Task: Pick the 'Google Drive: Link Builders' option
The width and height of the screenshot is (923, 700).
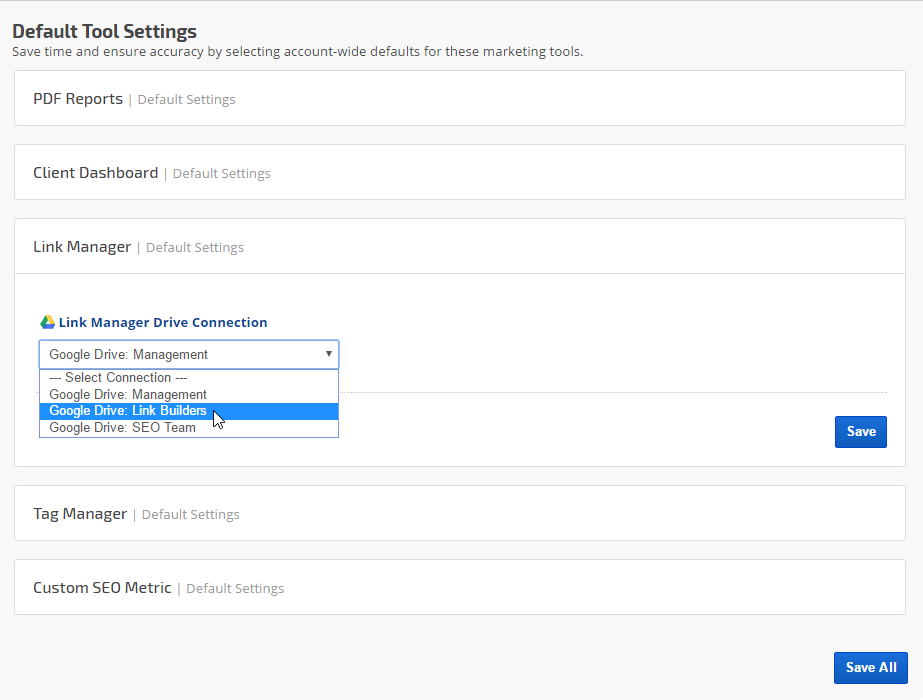Action: pos(128,411)
